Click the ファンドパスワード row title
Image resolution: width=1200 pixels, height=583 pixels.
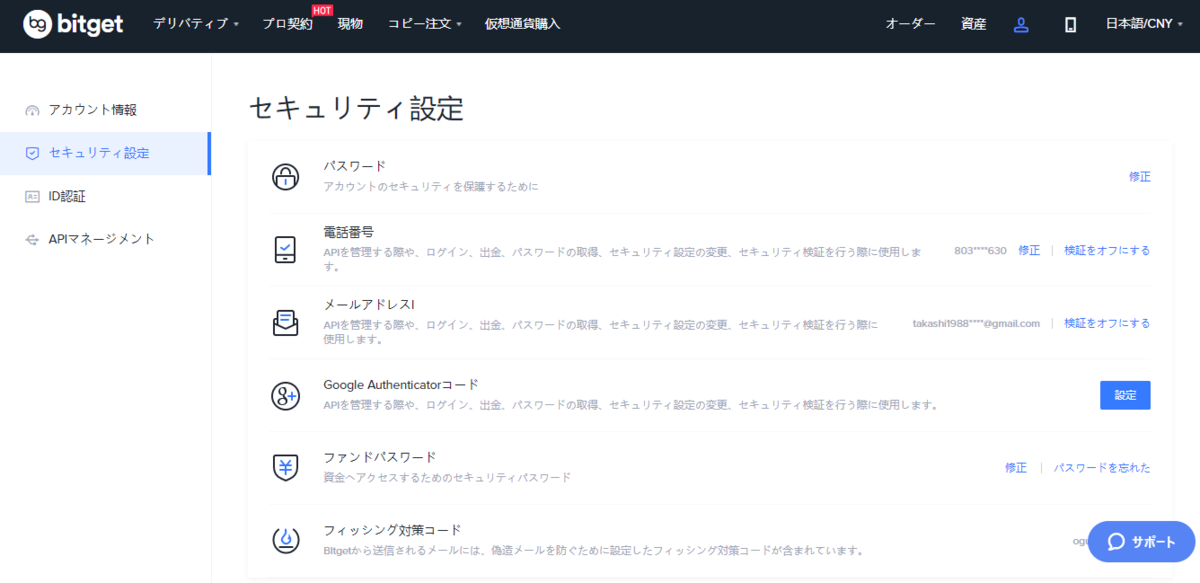point(379,457)
